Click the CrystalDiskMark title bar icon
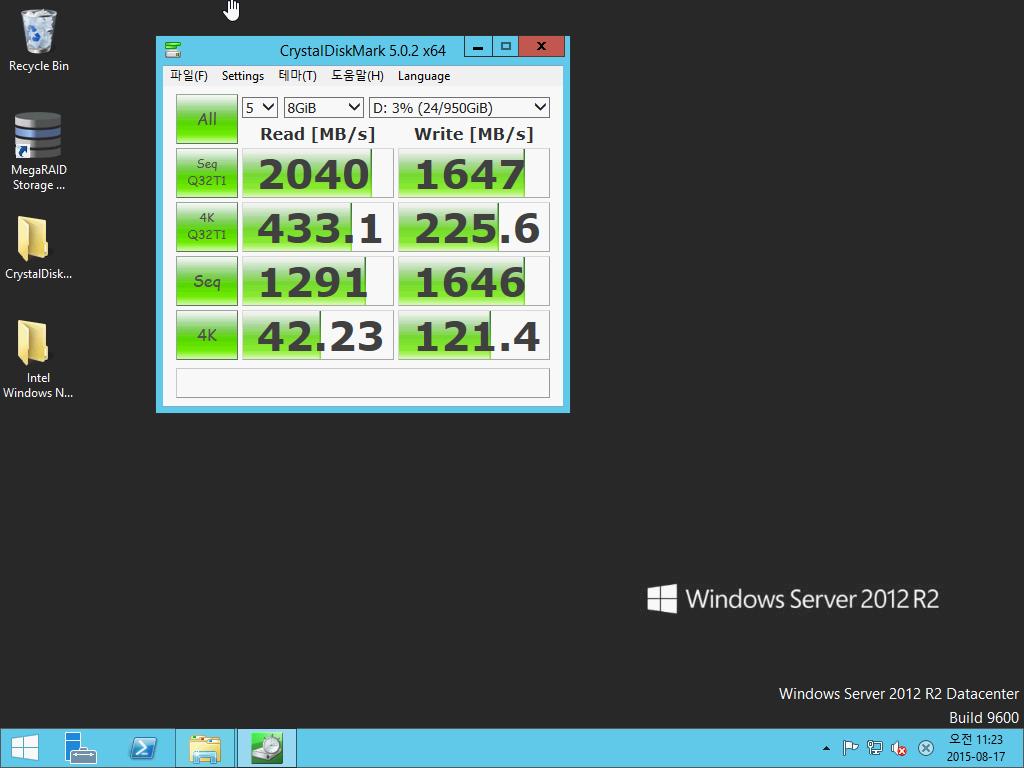The image size is (1024, 768). tap(173, 50)
